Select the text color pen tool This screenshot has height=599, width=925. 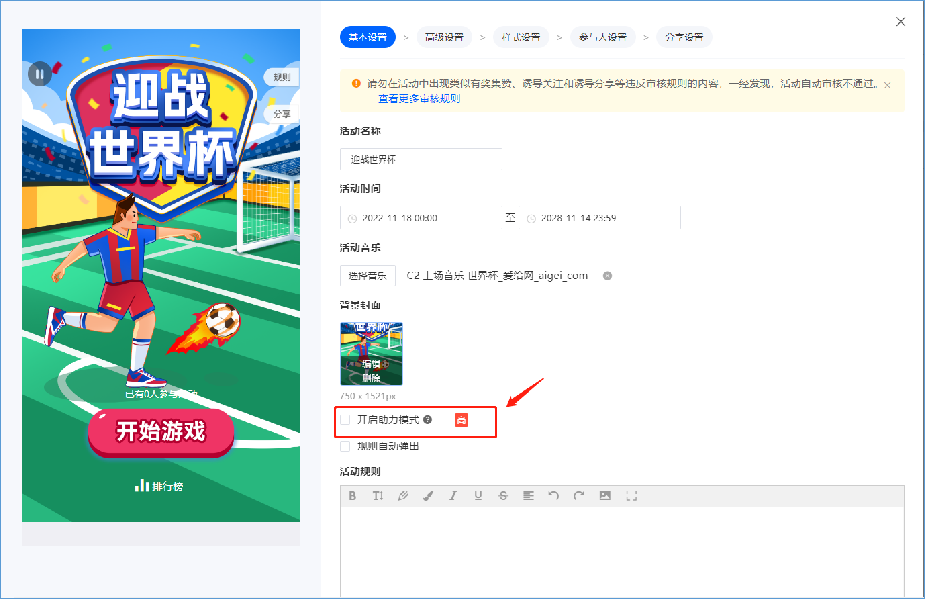403,496
